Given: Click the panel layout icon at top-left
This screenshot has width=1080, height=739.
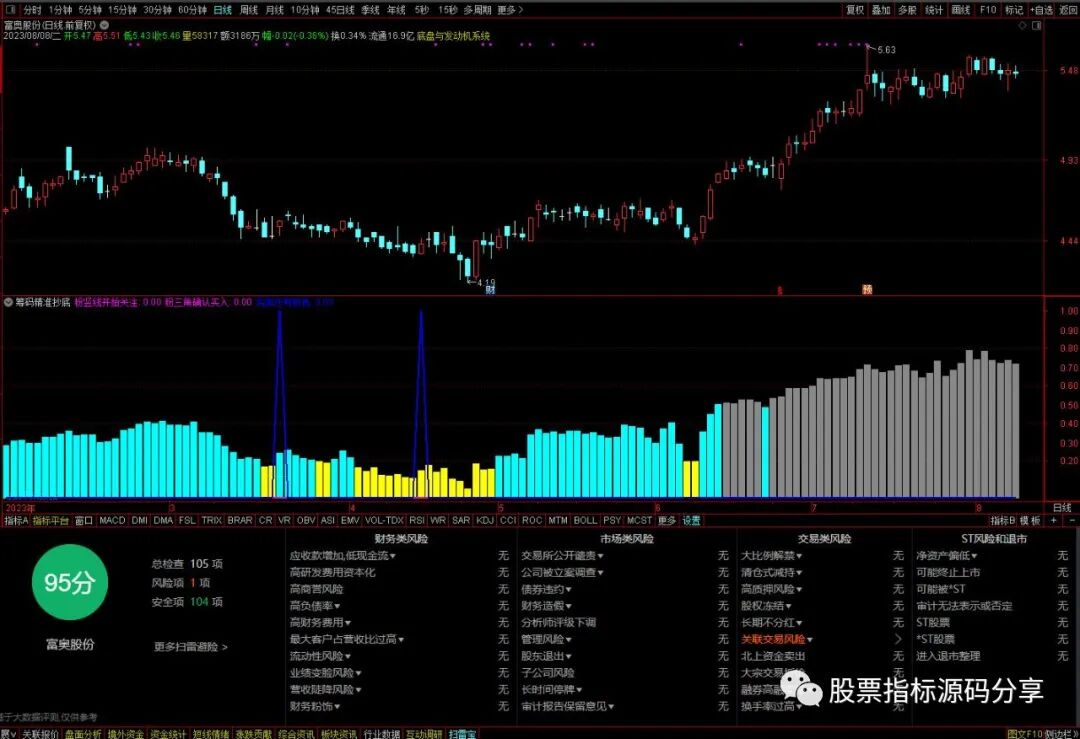Looking at the screenshot, I should [x=10, y=10].
